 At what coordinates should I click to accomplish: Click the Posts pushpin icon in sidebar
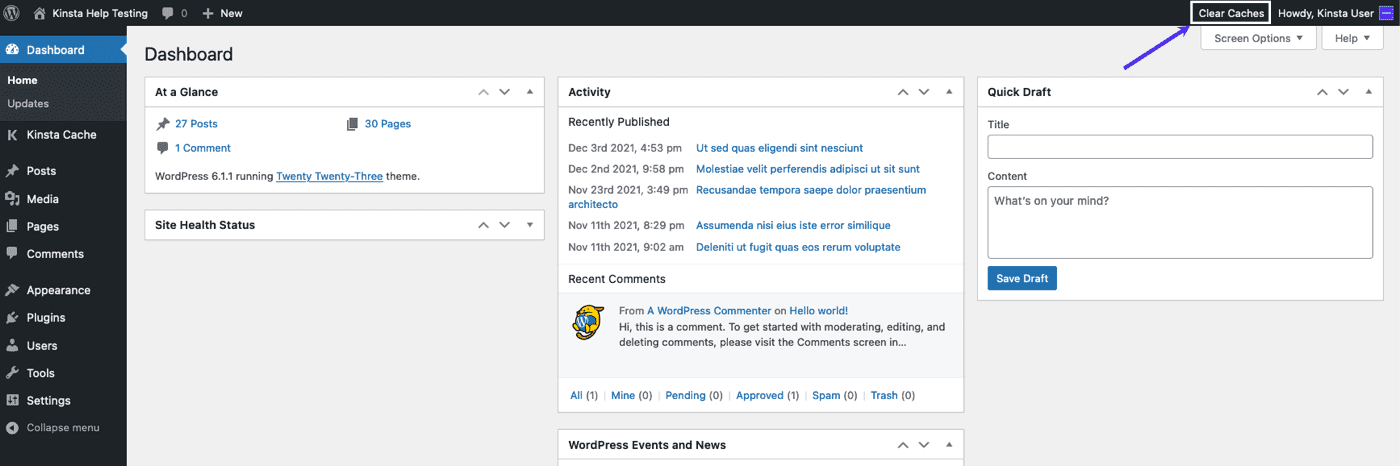(12, 171)
